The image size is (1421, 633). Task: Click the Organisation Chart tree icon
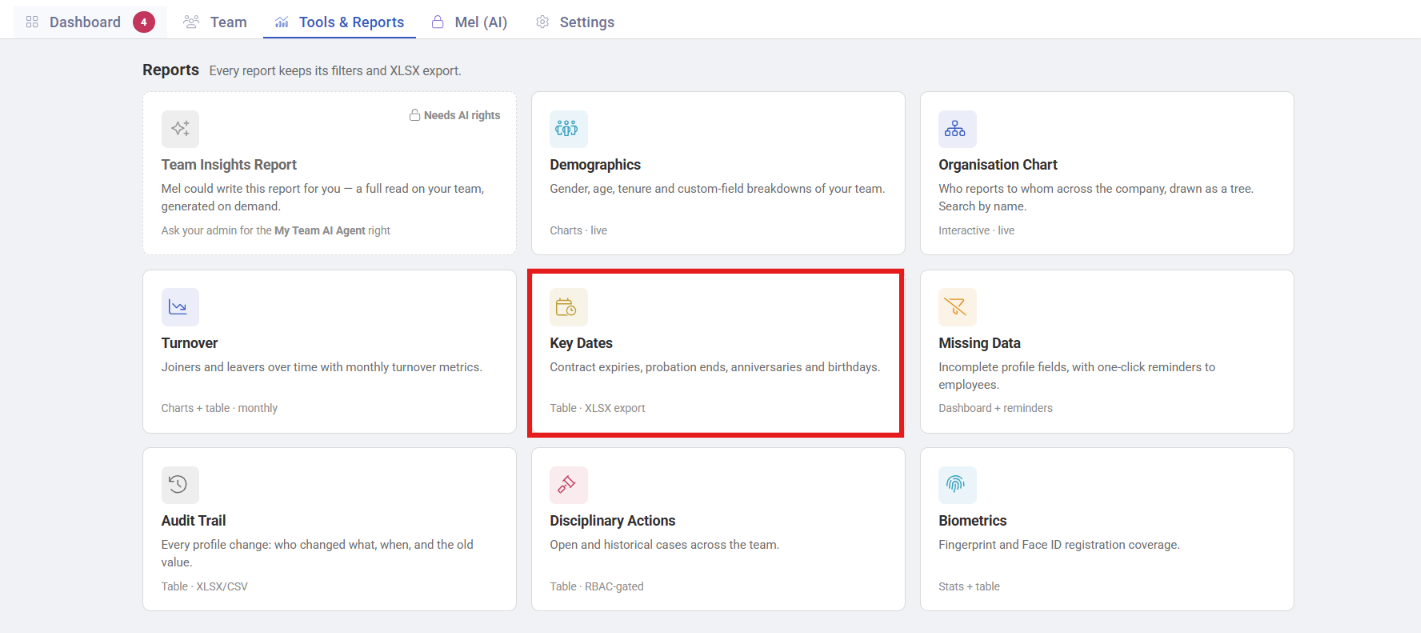click(957, 129)
